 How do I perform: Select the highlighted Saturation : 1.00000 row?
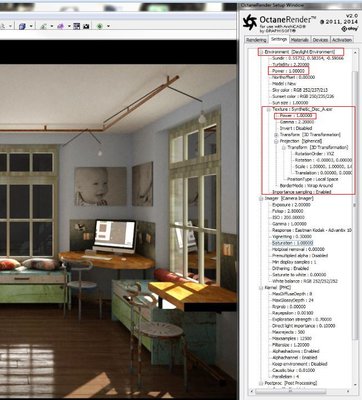tap(292, 243)
